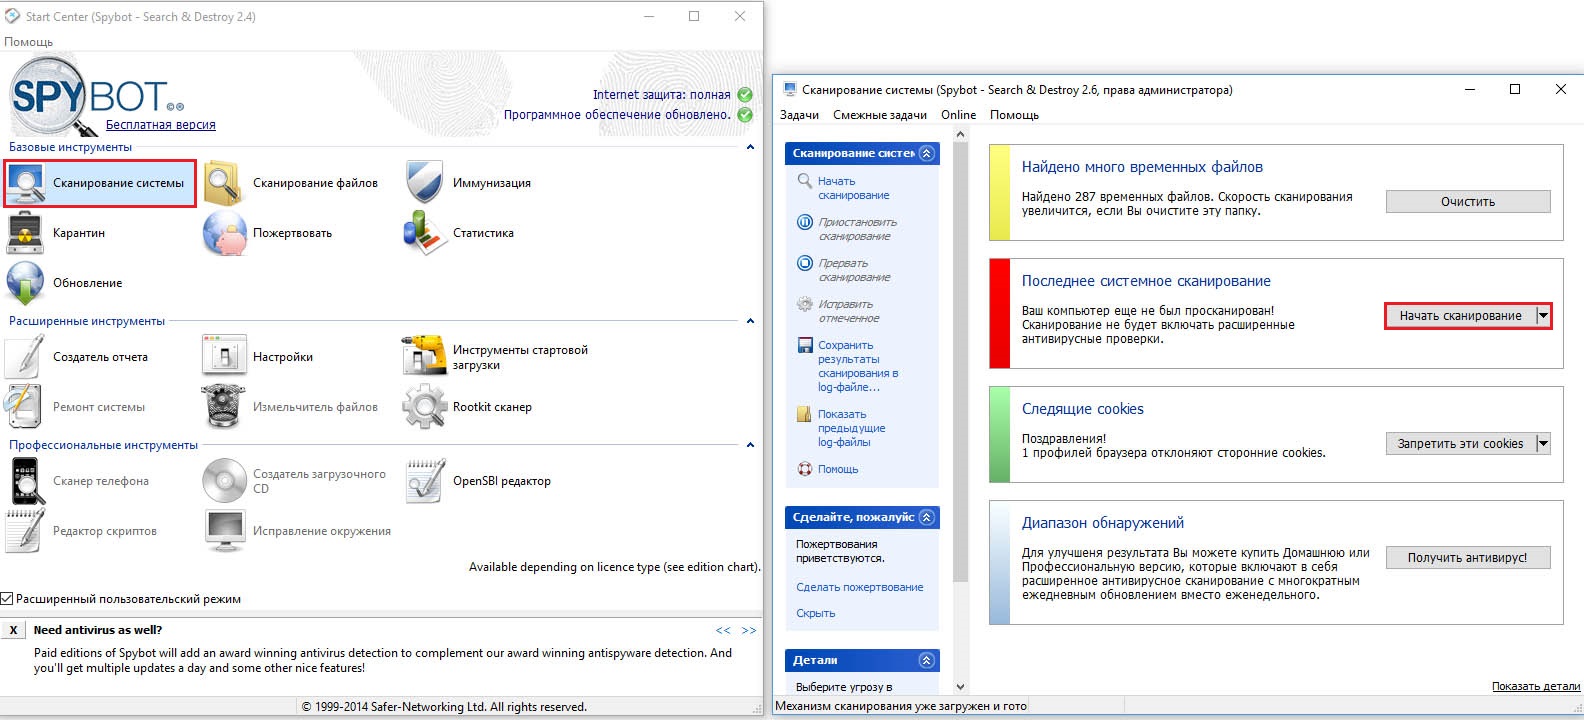Show next tip with >> arrows
Viewport: 1584px width, 720px height.
click(x=749, y=630)
